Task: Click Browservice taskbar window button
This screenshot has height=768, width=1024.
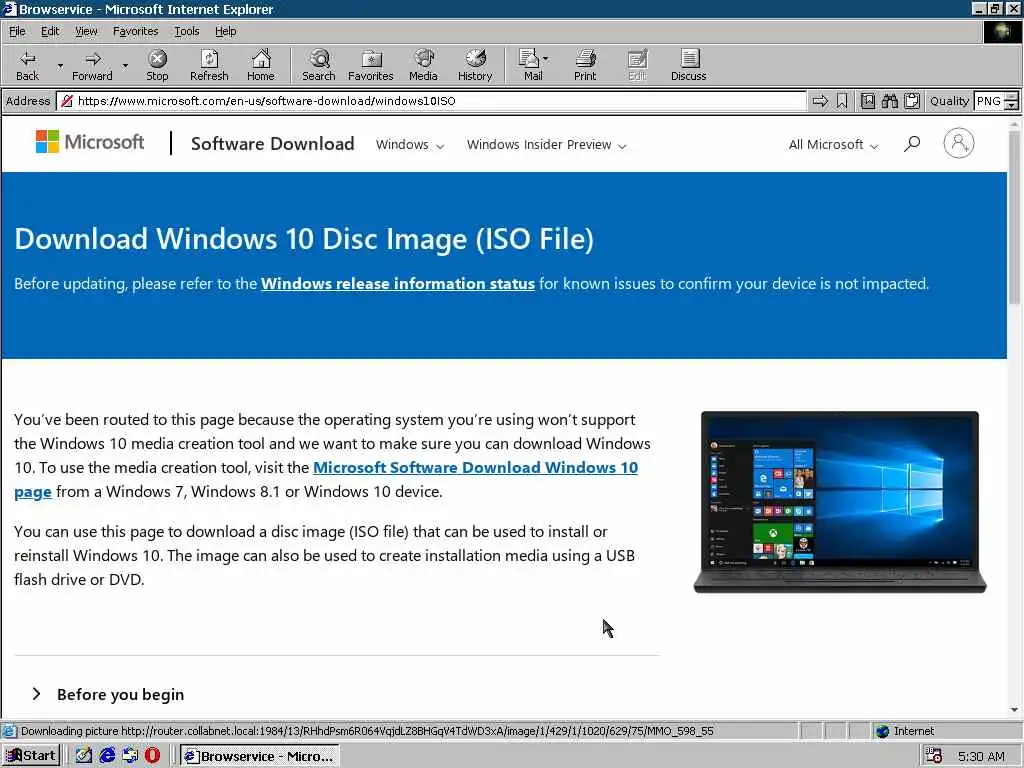Action: [x=259, y=756]
